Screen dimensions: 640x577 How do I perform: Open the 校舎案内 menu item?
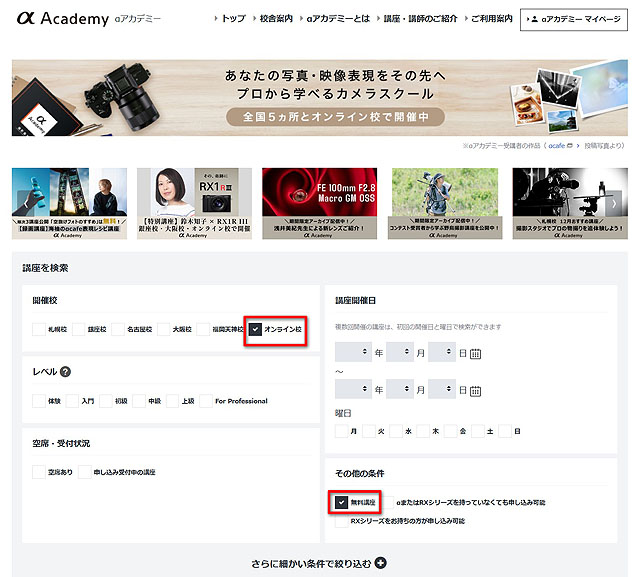click(277, 19)
